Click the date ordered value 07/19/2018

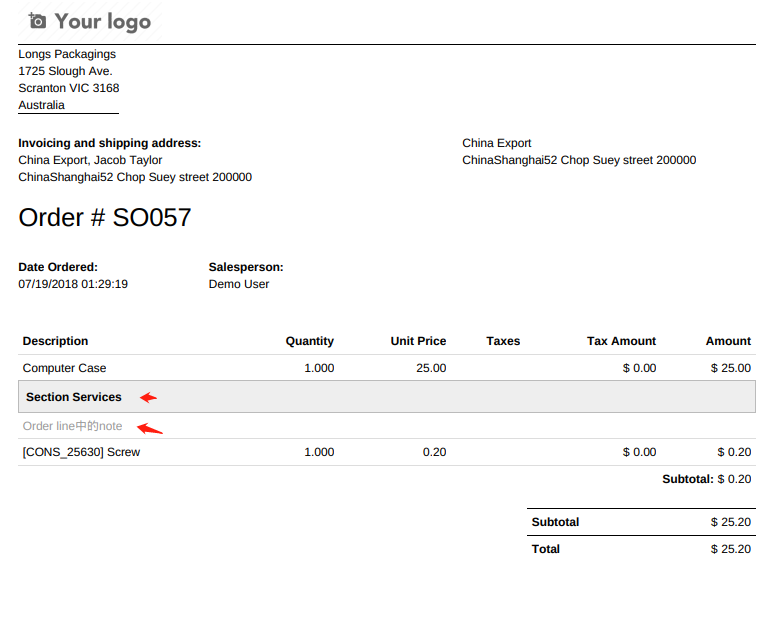point(73,284)
